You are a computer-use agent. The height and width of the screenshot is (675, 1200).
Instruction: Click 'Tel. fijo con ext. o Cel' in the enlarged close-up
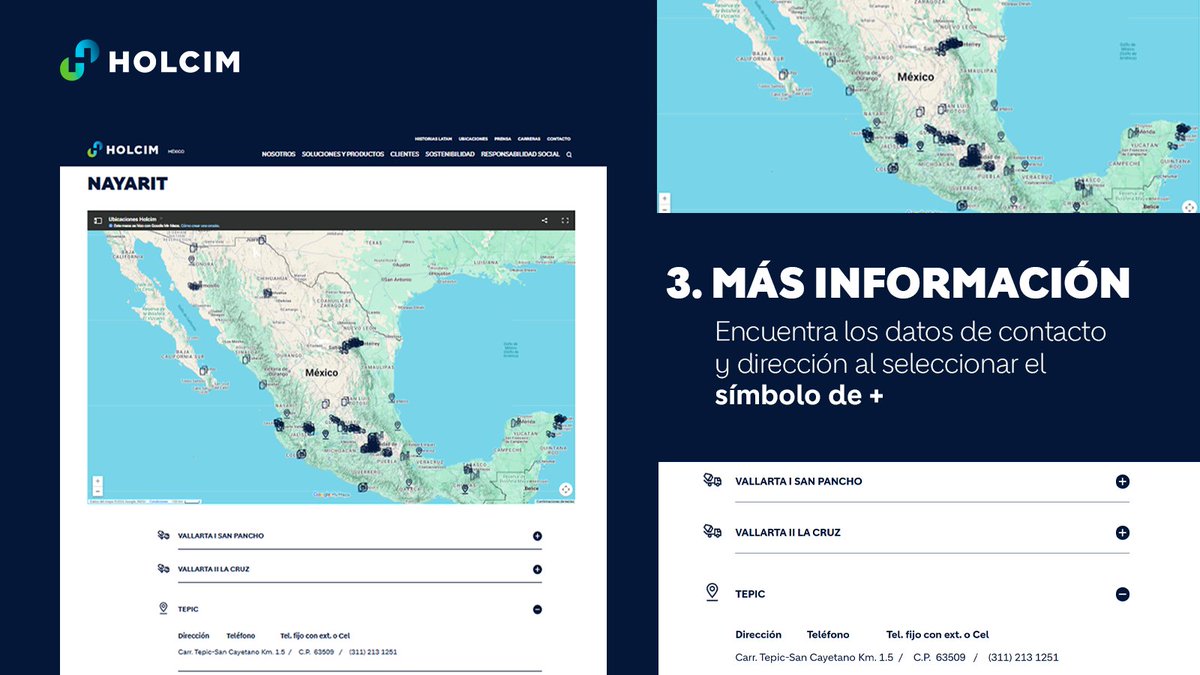pos(937,634)
